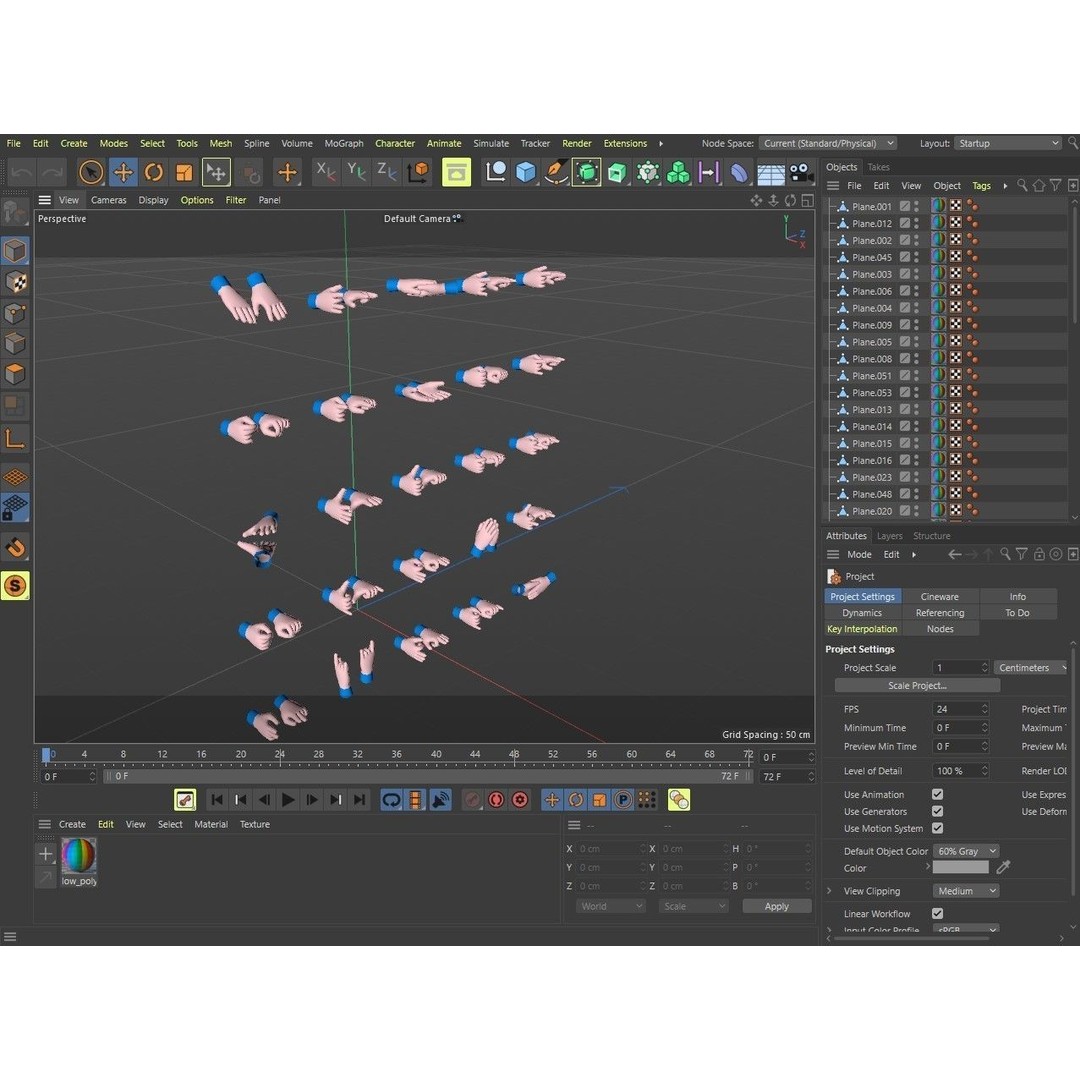
Task: Select the Move tool in the toolbar
Action: point(124,172)
